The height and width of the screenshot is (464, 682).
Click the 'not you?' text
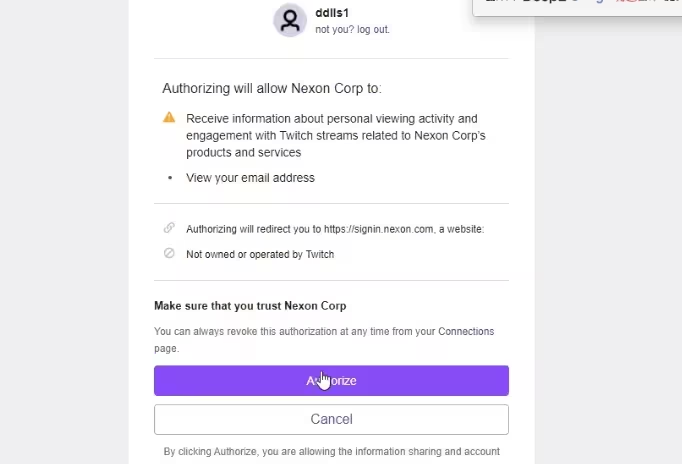pos(335,30)
